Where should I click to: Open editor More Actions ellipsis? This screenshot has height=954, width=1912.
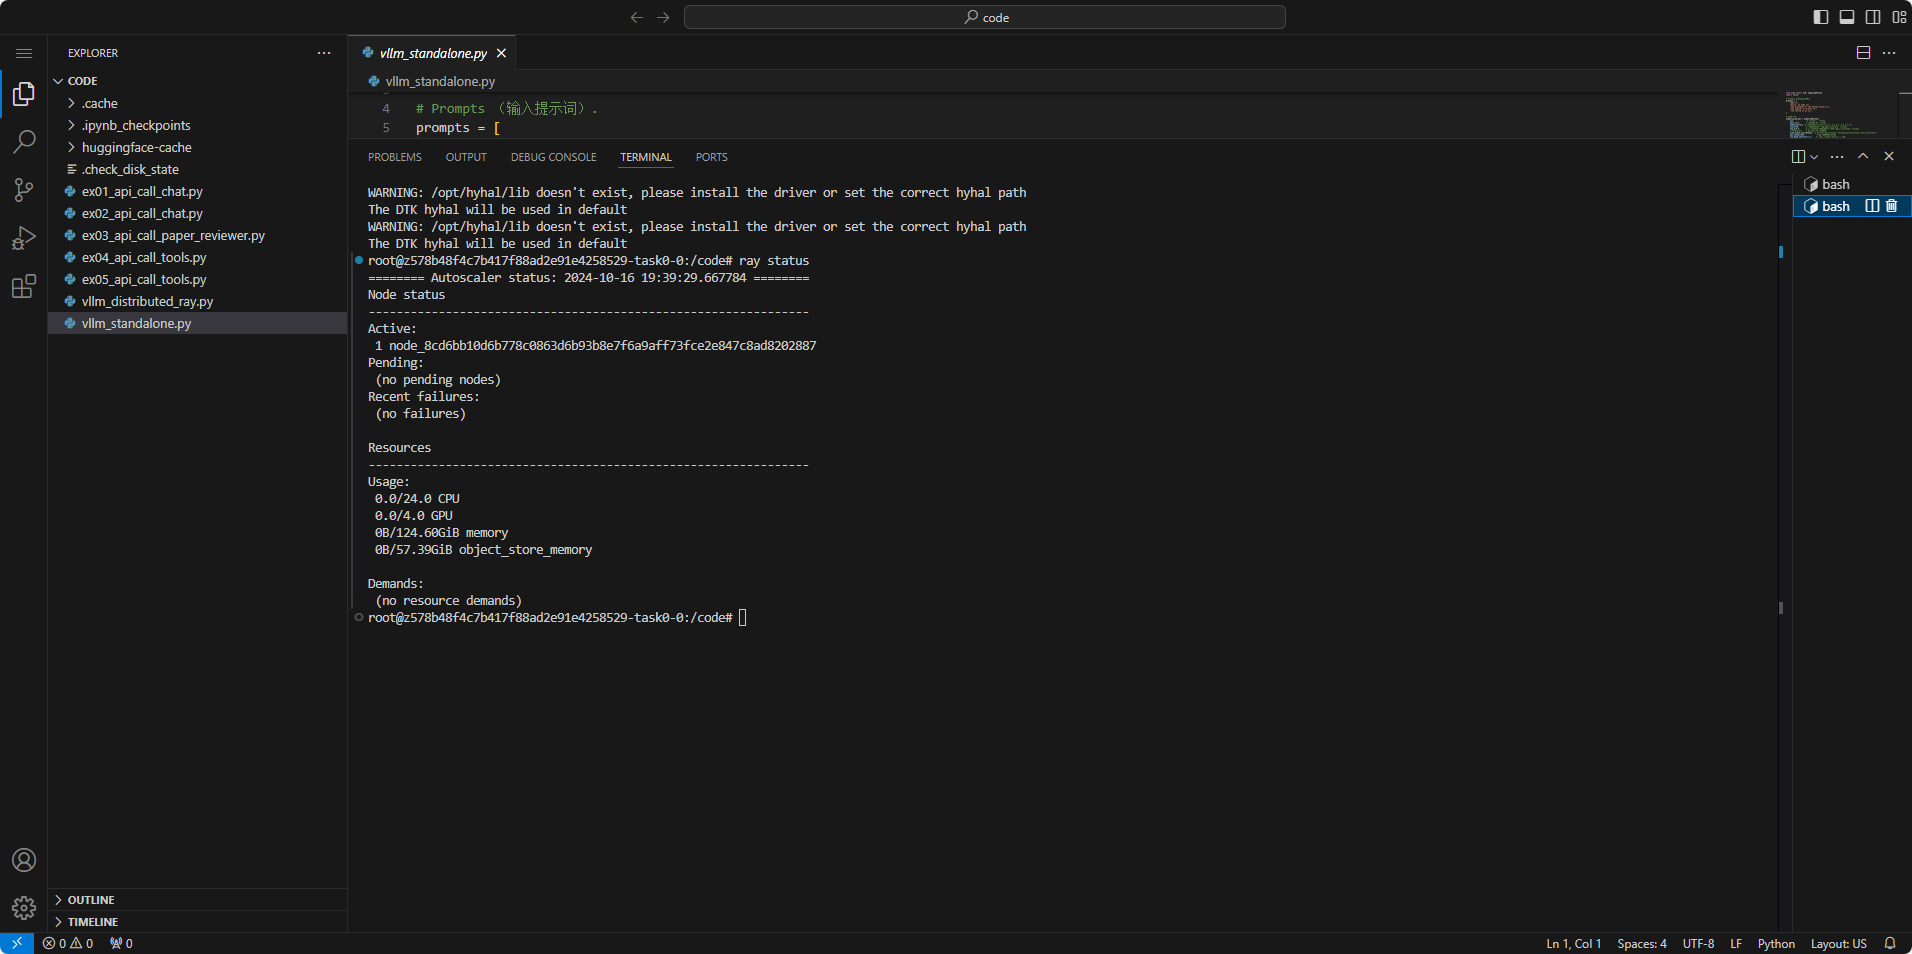tap(1889, 53)
